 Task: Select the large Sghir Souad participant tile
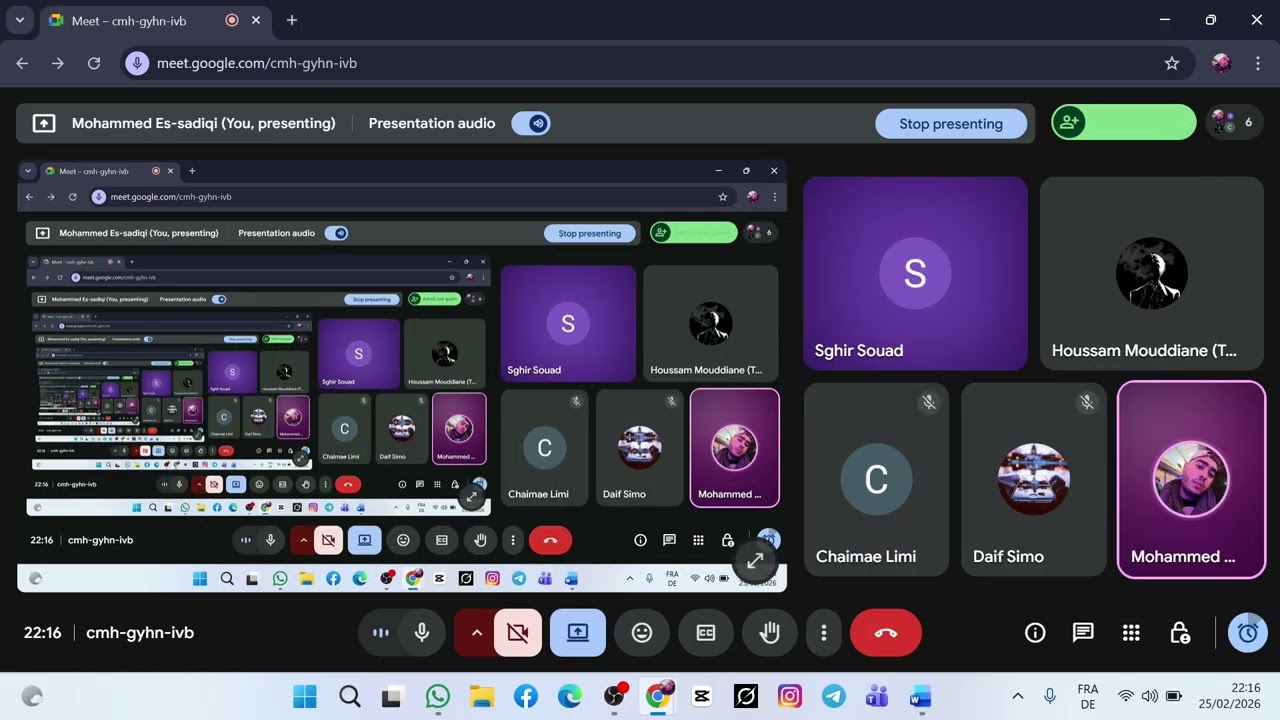[915, 274]
